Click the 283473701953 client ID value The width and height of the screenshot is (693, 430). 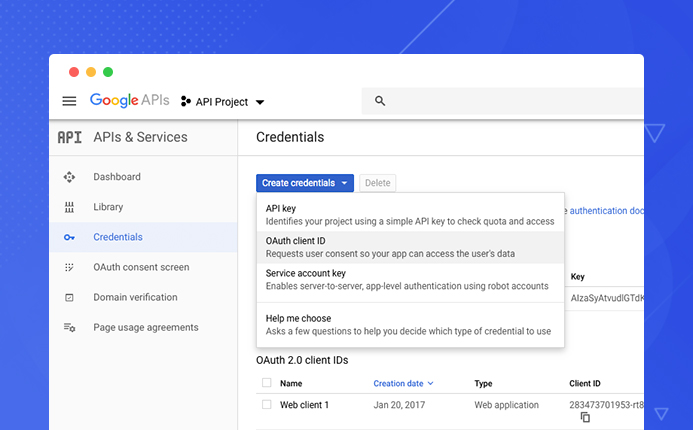click(606, 405)
